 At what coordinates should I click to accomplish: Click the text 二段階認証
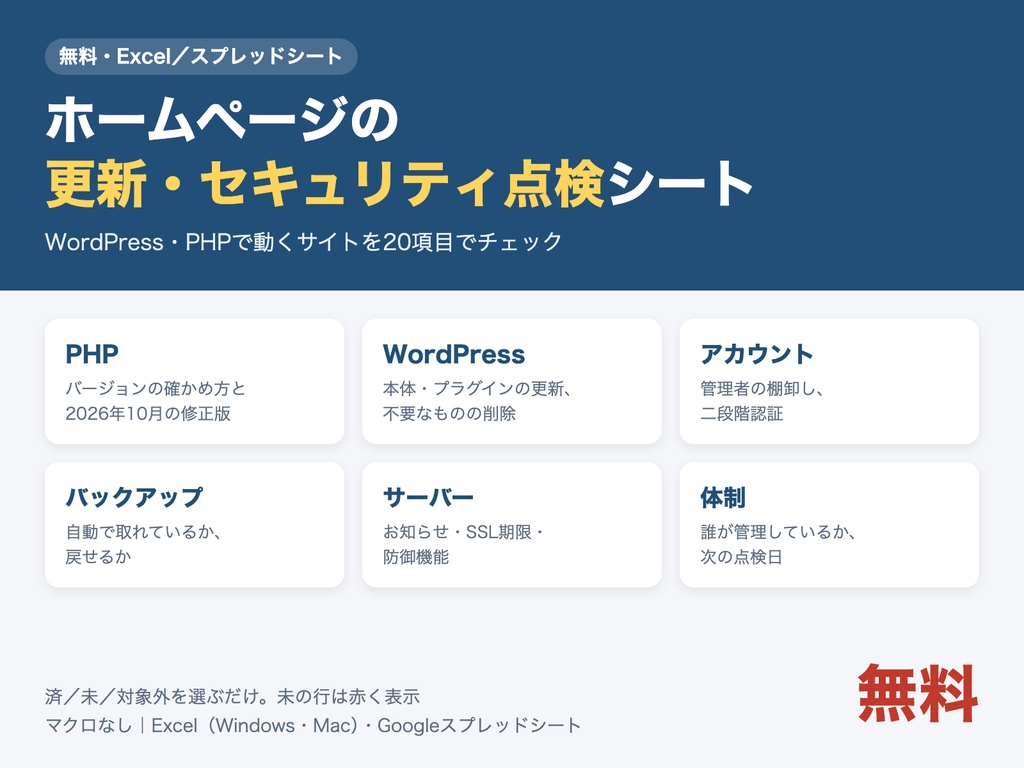(742, 413)
